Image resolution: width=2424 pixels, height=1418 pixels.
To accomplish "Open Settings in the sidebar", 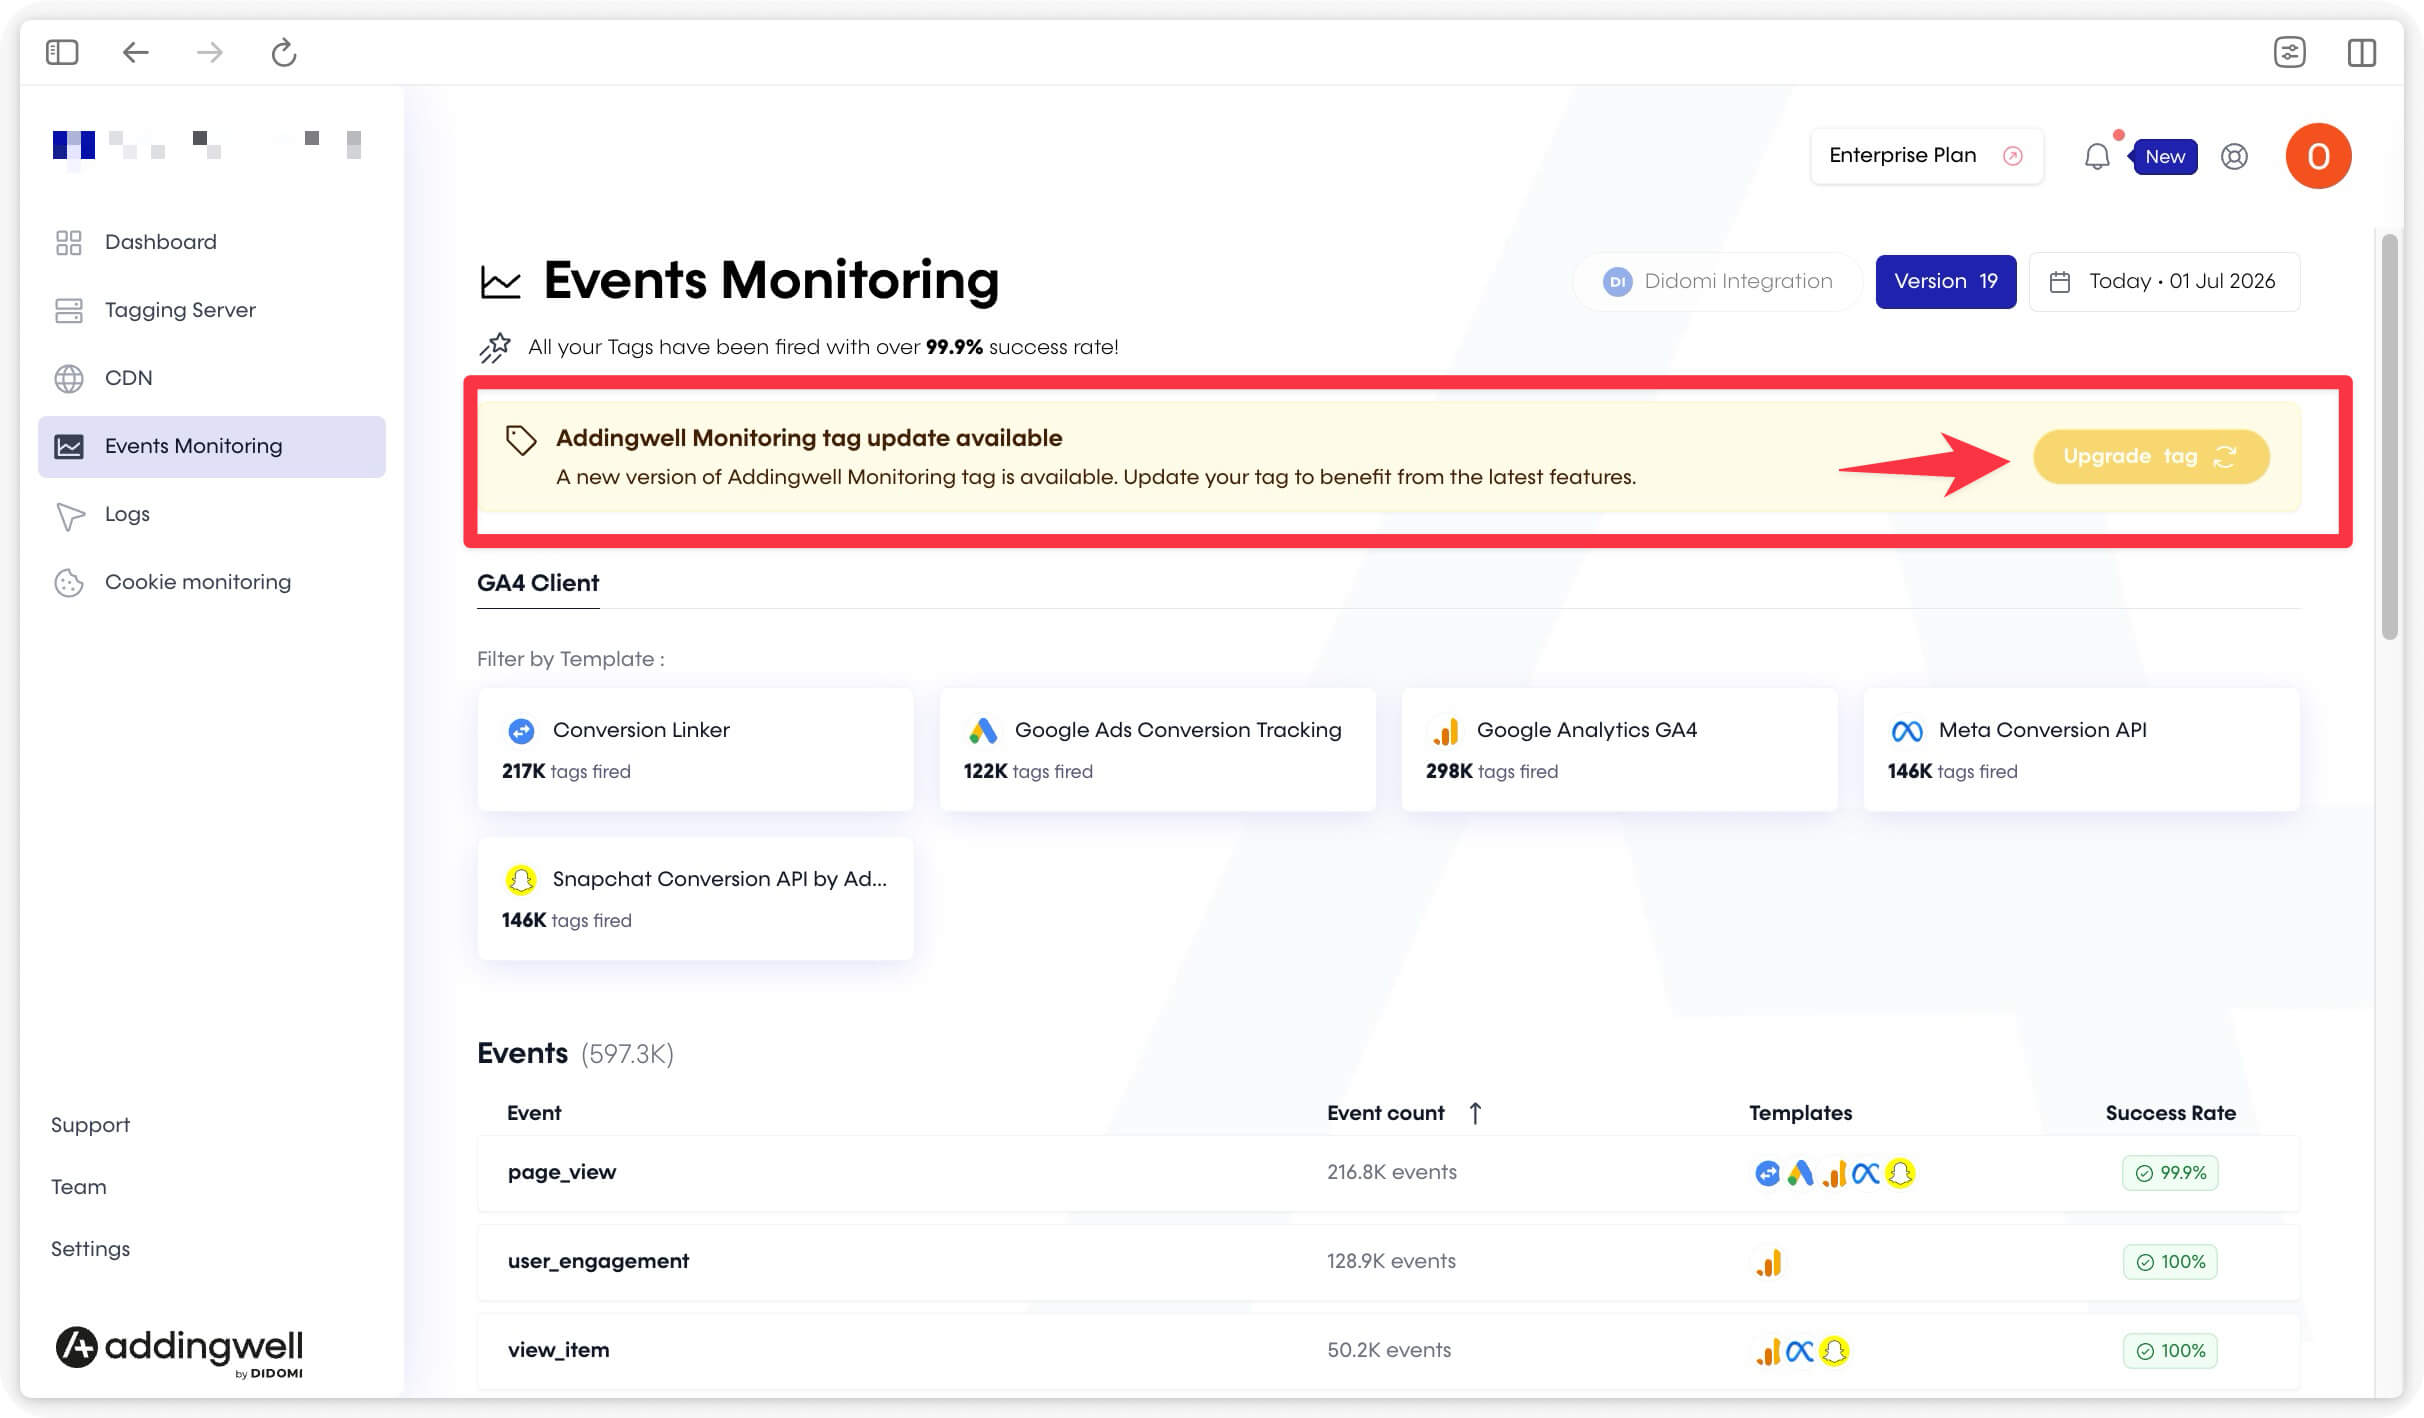I will point(90,1249).
